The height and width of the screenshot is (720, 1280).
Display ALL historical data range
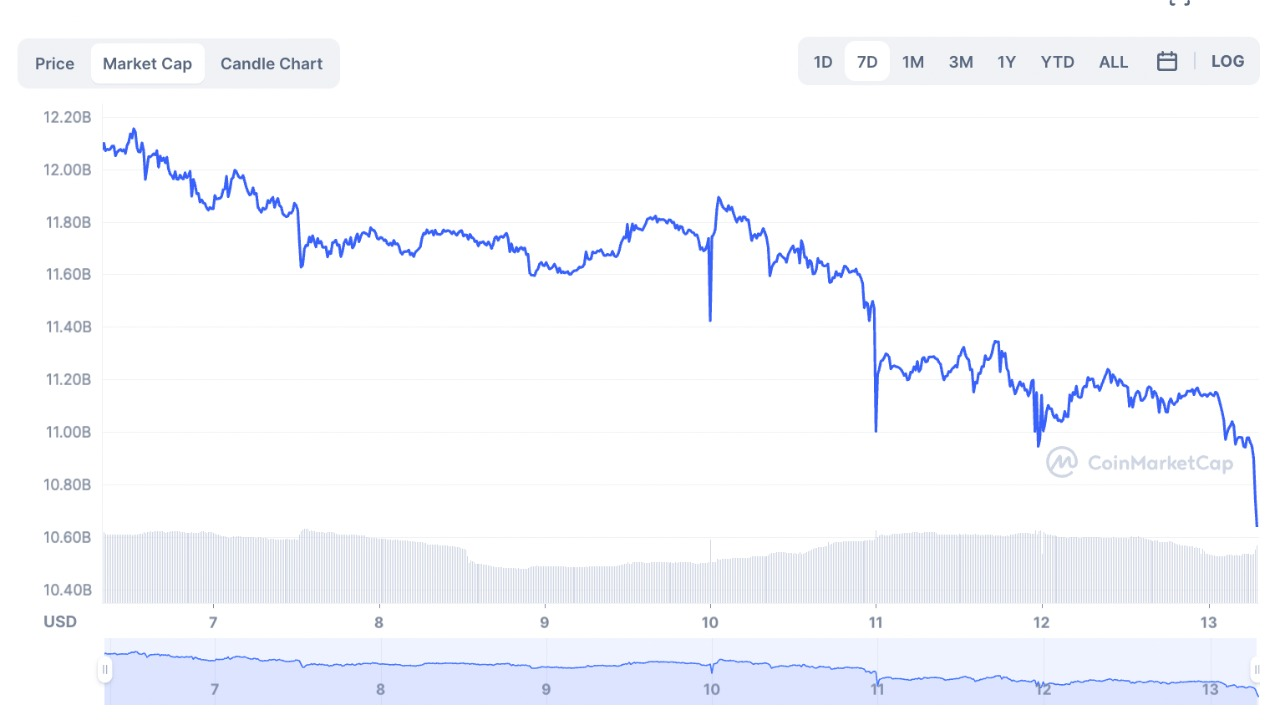point(1113,62)
